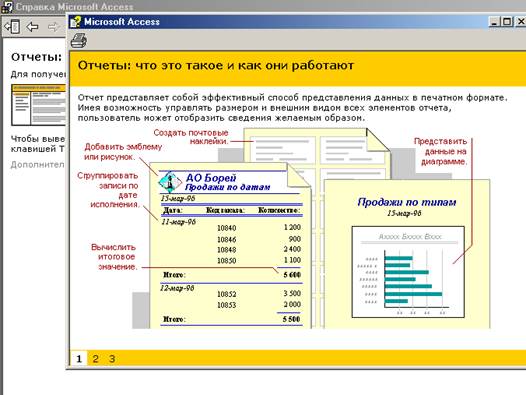The height and width of the screenshot is (395, 526).
Task: Minimize the Microsoft Access help window
Action: click(494, 22)
